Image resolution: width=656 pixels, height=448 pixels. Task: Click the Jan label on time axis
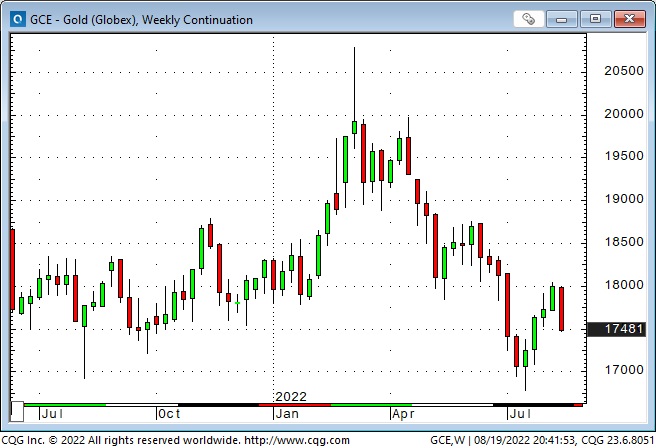[x=287, y=414]
